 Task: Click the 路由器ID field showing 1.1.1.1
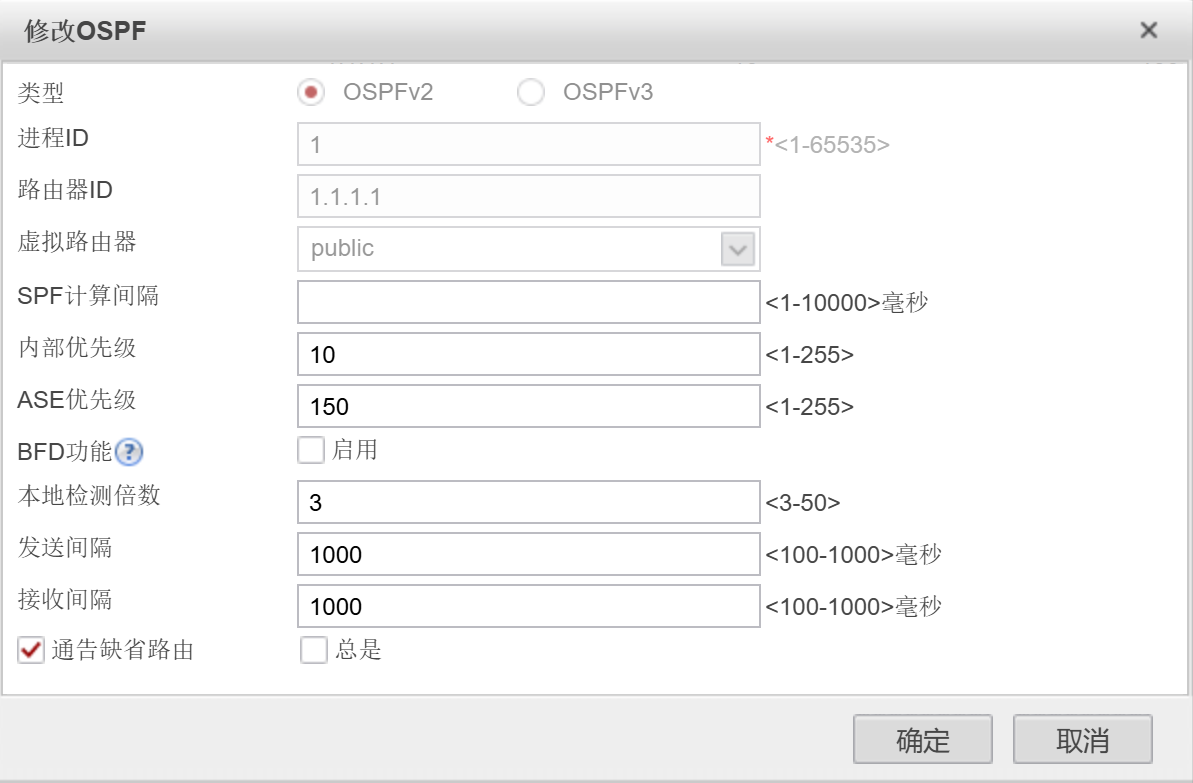point(528,197)
